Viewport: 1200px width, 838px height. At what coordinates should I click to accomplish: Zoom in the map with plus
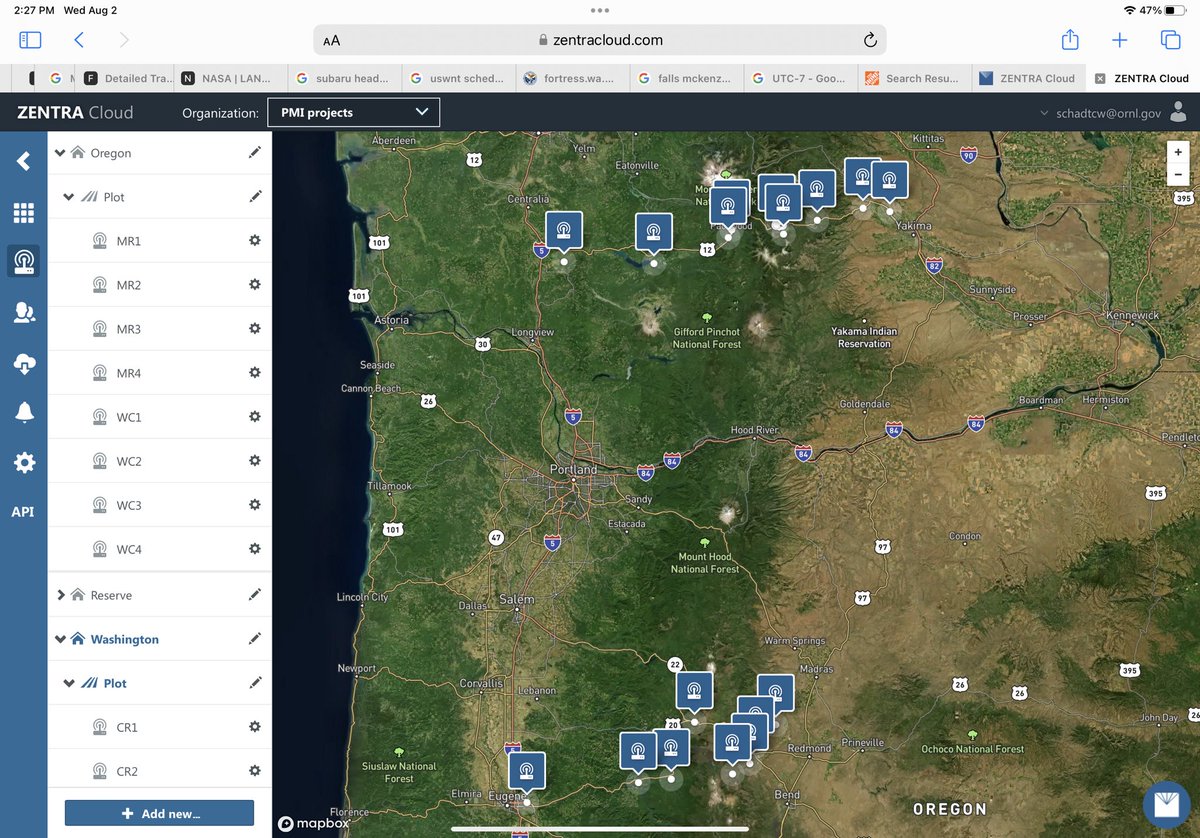[1178, 152]
